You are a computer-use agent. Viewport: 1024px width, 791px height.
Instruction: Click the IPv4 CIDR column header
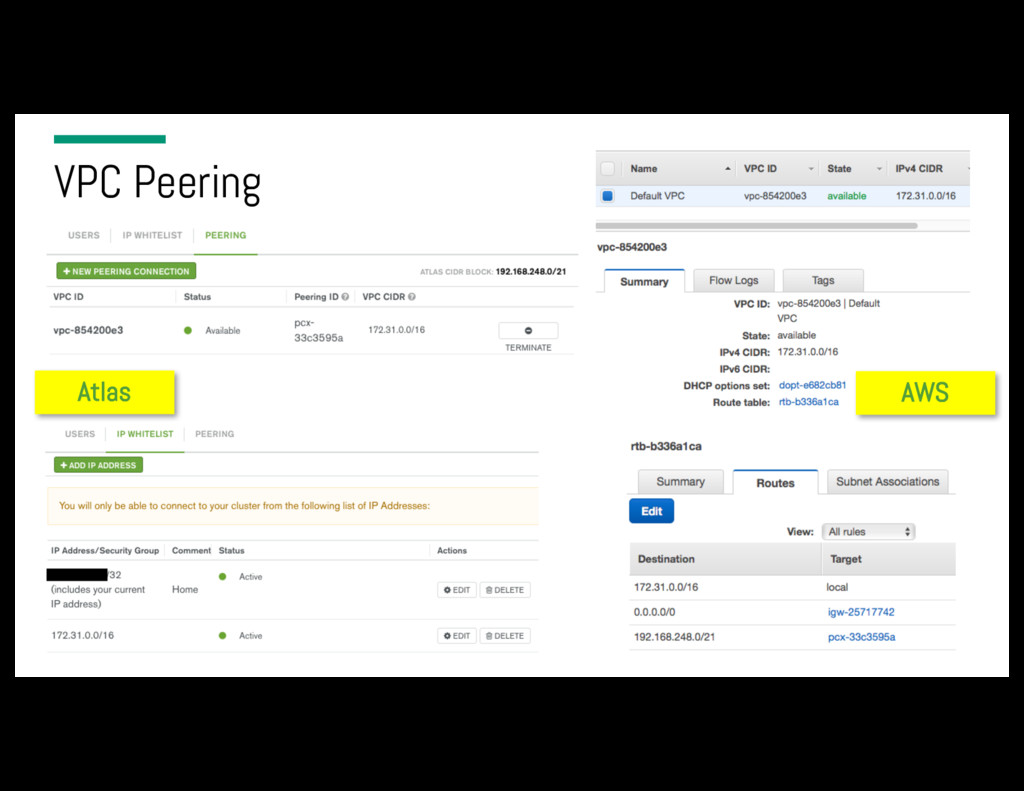coord(919,169)
